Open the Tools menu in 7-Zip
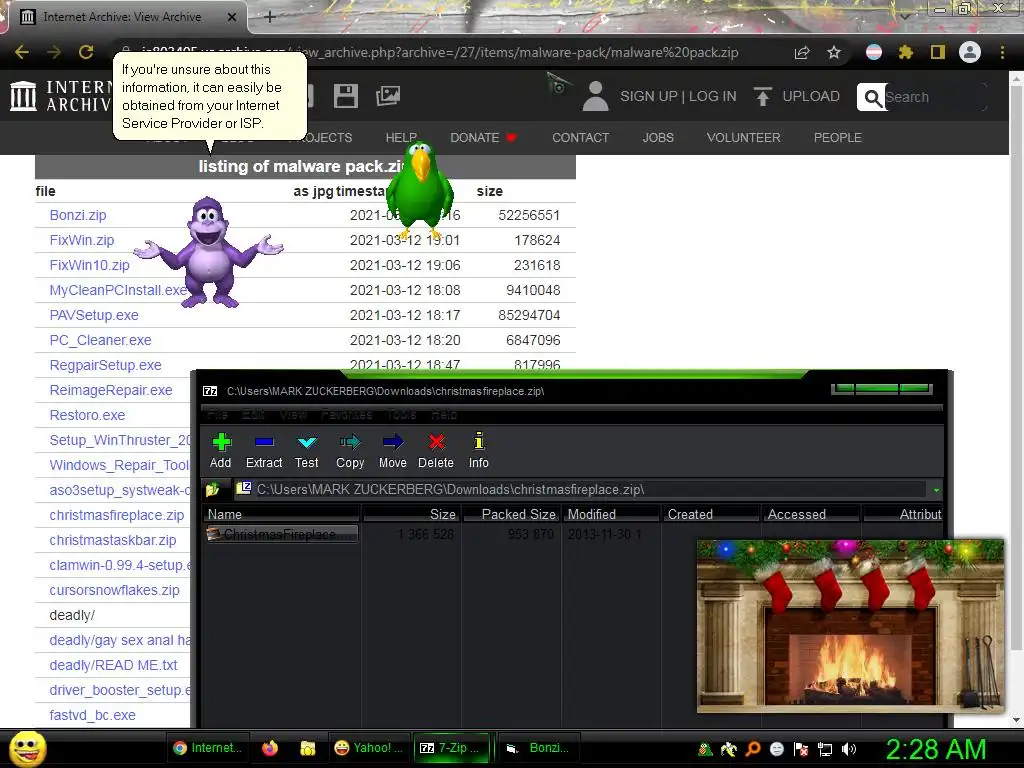1024x768 pixels. tap(402, 415)
